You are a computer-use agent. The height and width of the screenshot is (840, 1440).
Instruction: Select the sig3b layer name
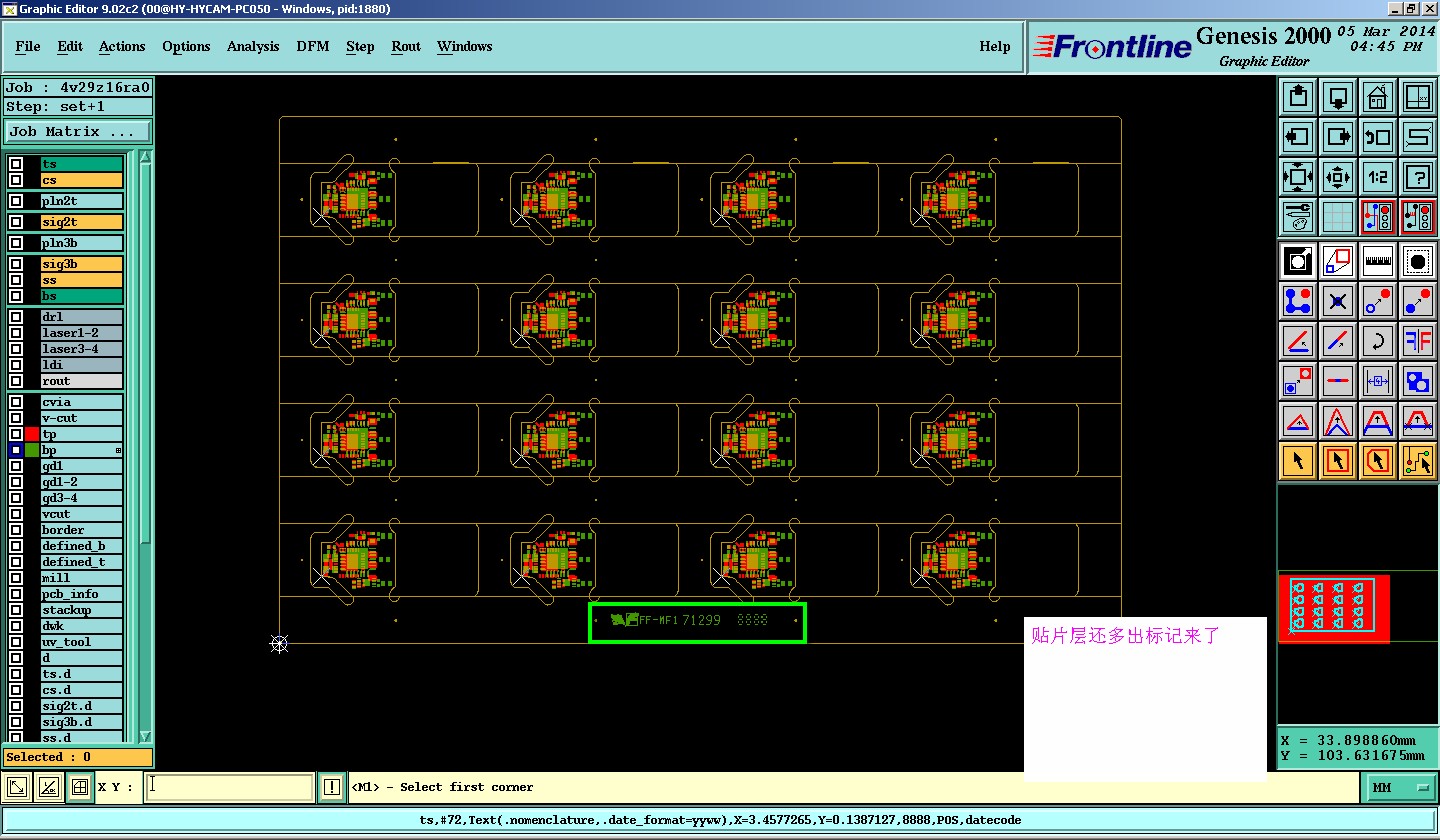(x=81, y=264)
